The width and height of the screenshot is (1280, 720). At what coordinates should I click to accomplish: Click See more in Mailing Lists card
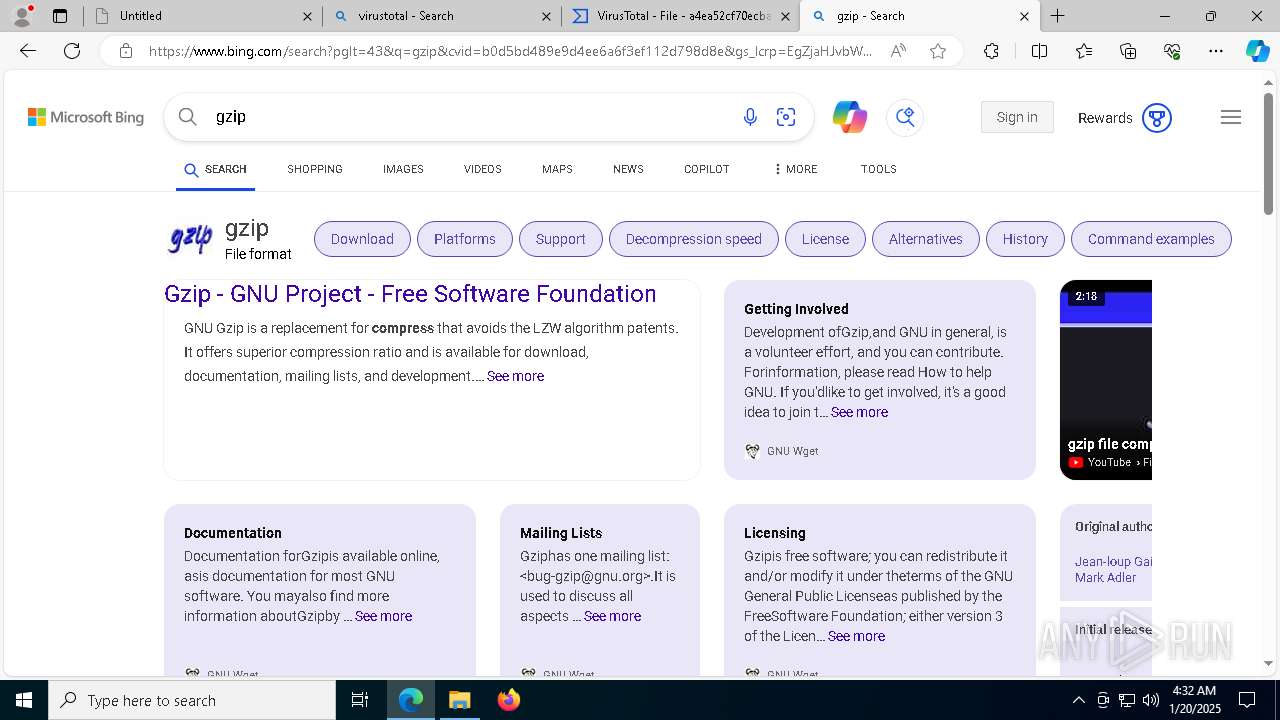click(612, 616)
